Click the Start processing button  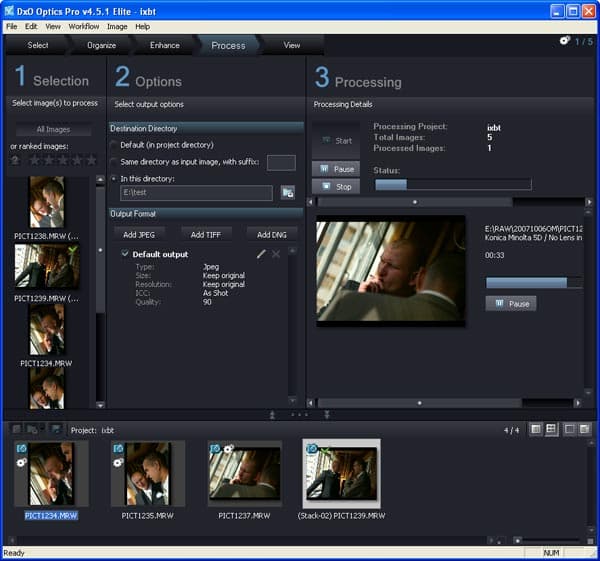(x=336, y=140)
